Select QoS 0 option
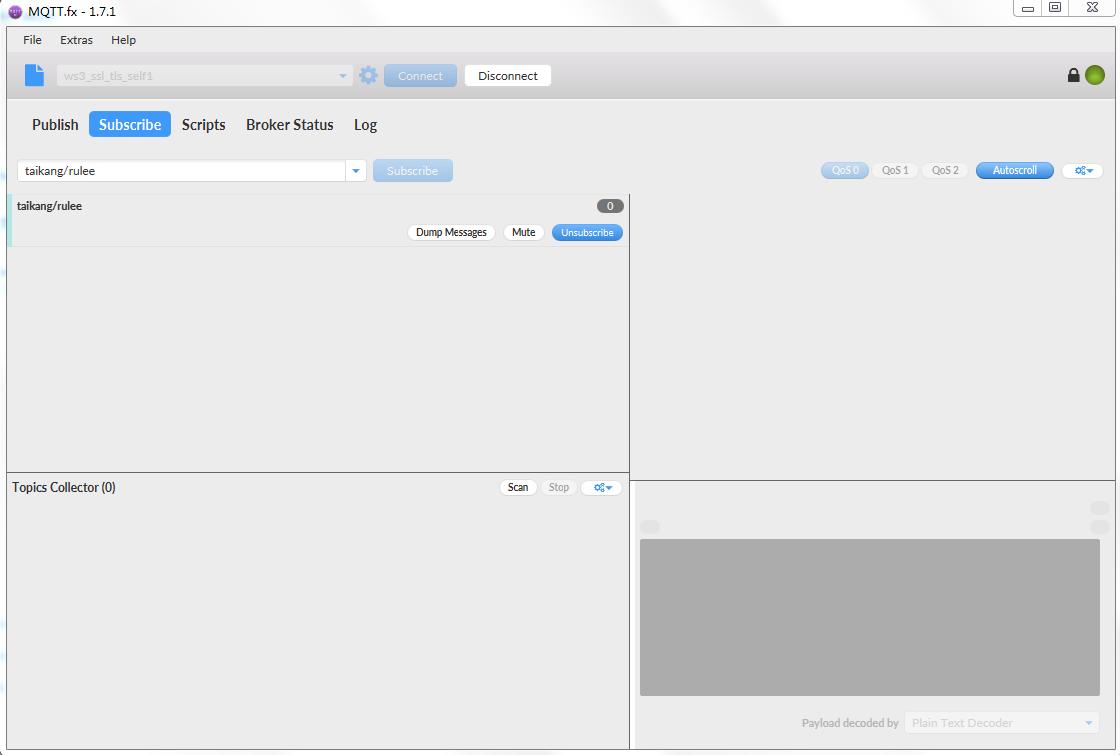Screen dimensions: 1120x755 tap(844, 170)
